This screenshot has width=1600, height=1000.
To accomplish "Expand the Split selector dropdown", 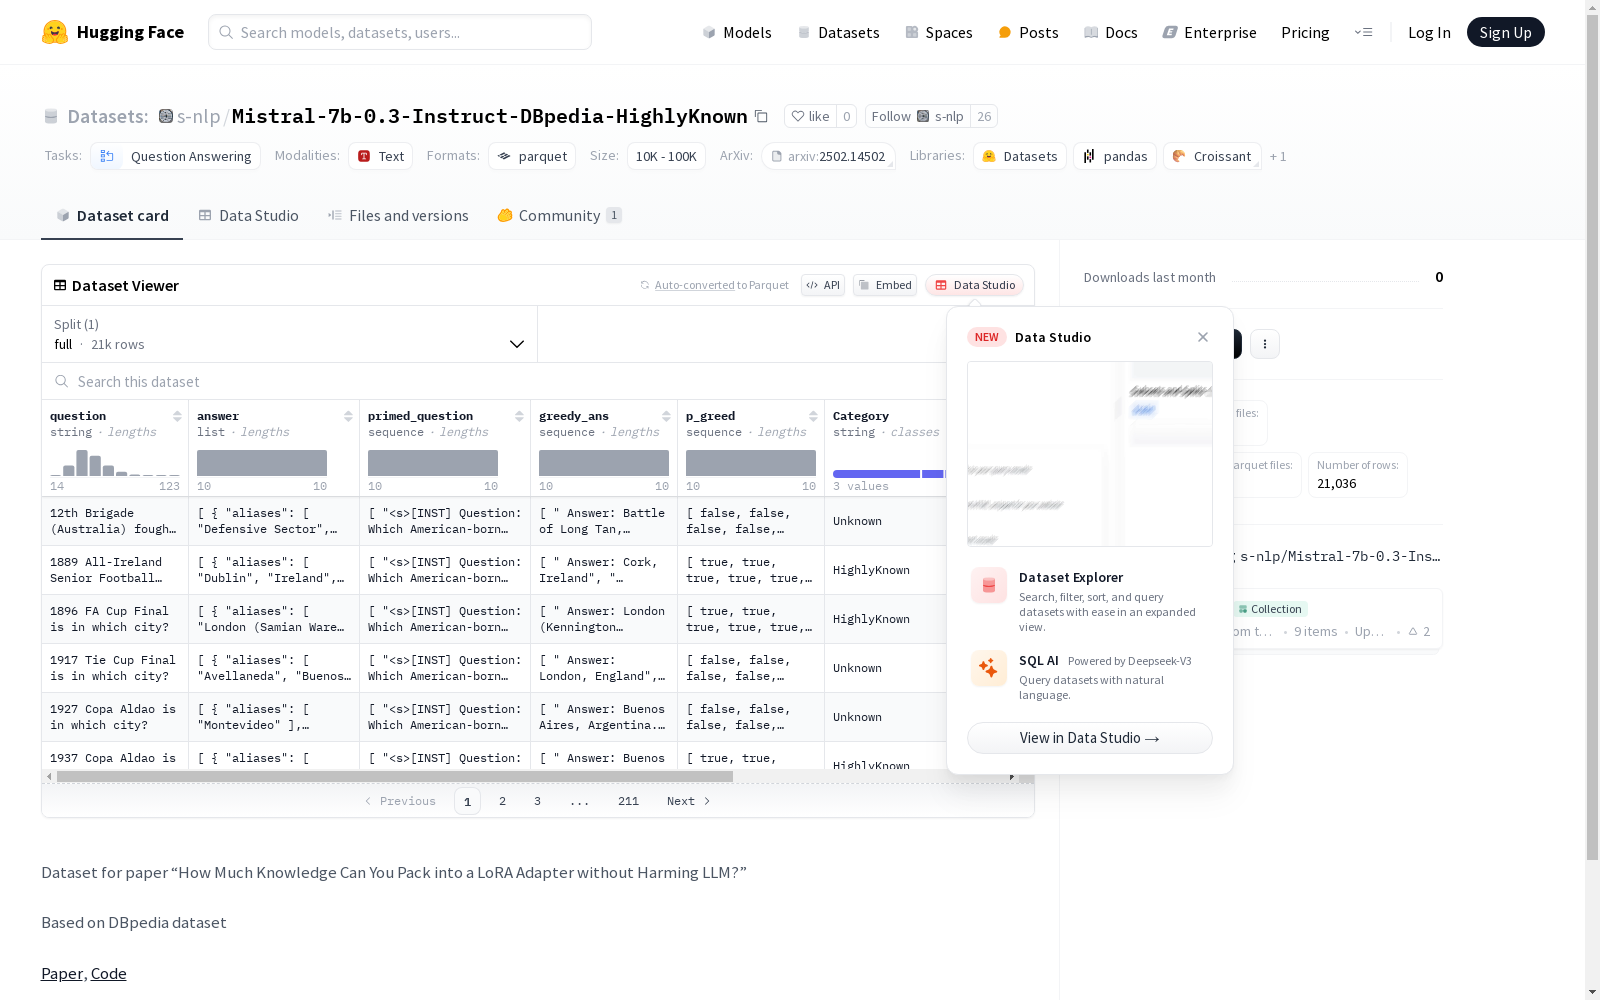I will (290, 334).
